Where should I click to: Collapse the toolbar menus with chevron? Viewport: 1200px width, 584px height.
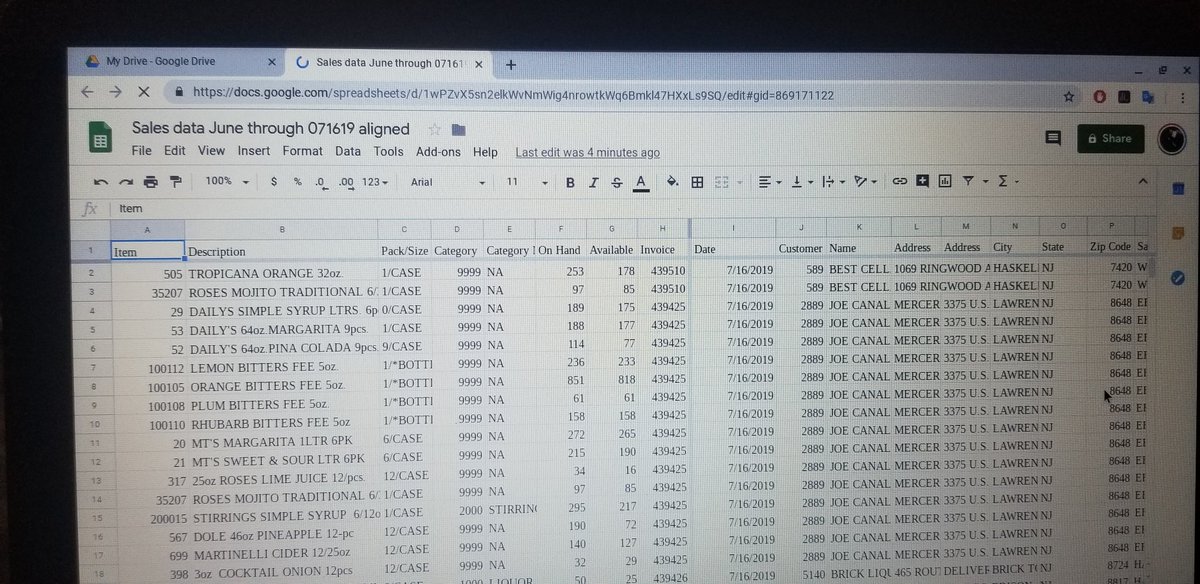[1143, 181]
